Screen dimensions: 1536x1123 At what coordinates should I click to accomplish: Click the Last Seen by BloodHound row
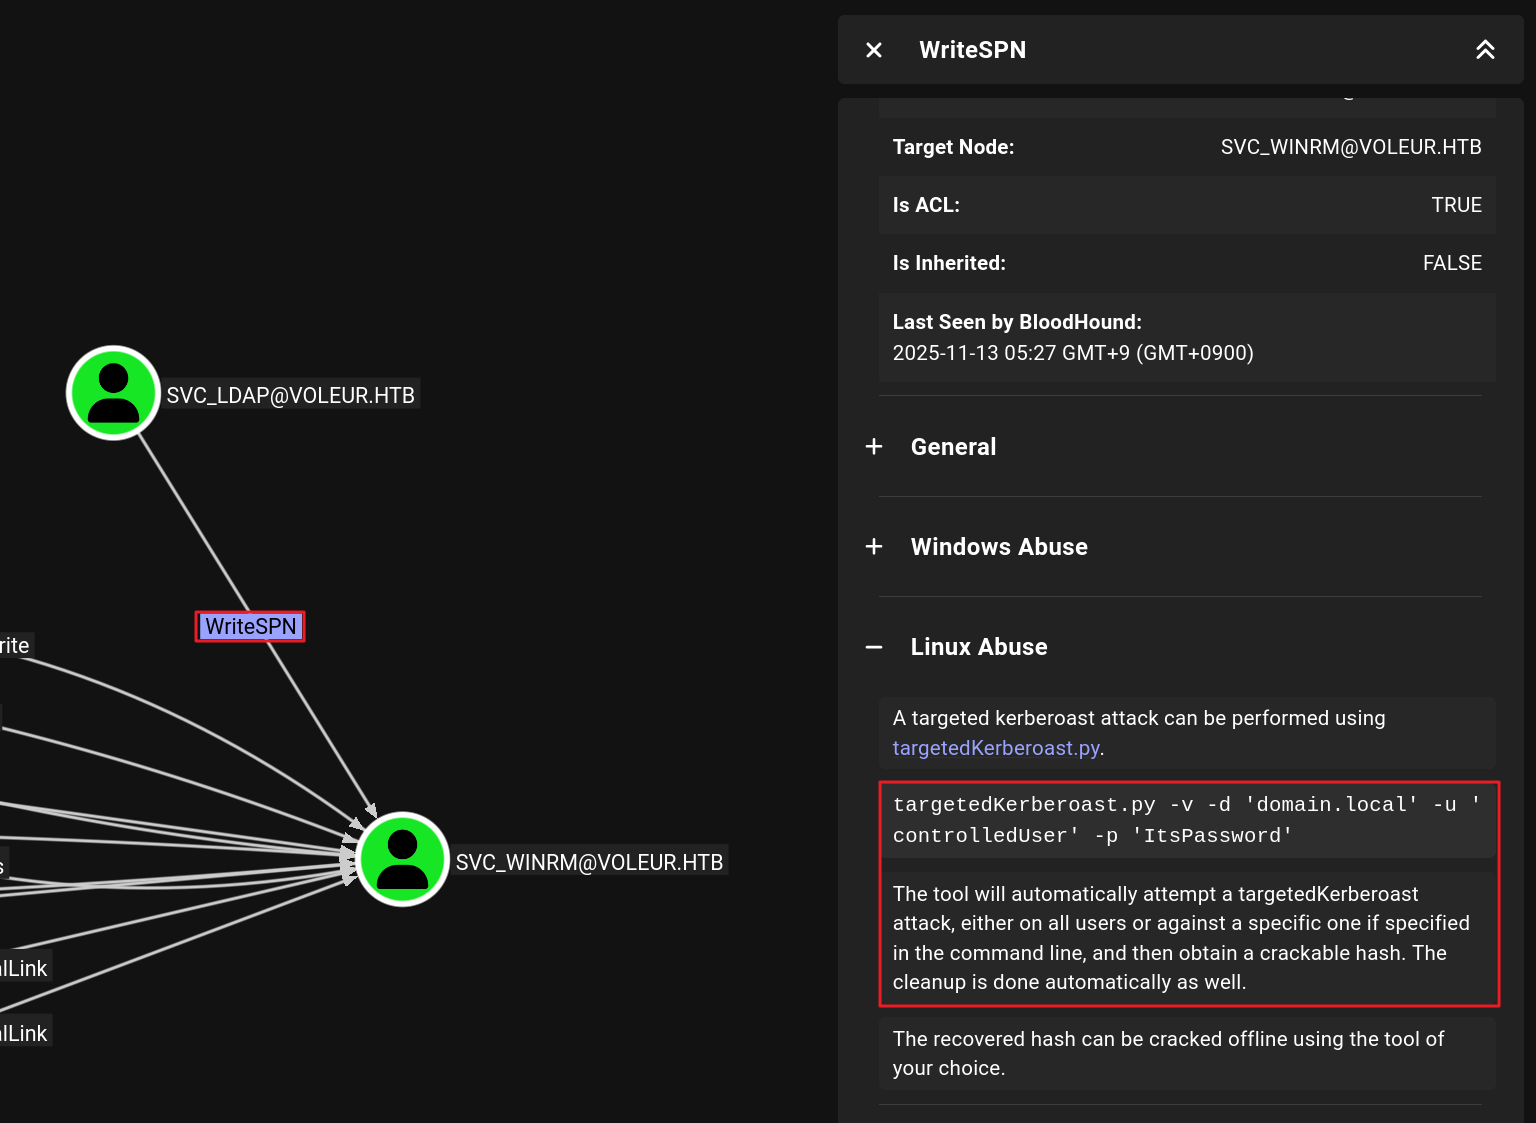[1186, 337]
